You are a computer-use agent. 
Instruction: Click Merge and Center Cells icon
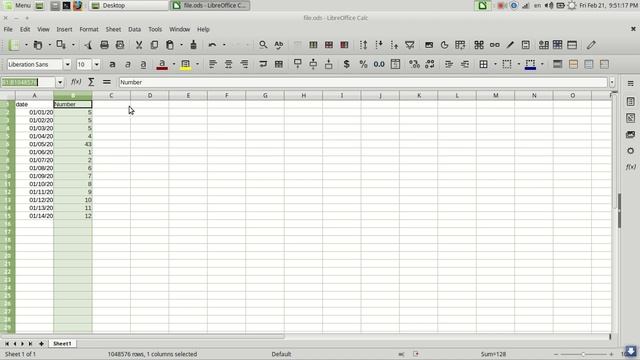(279, 64)
